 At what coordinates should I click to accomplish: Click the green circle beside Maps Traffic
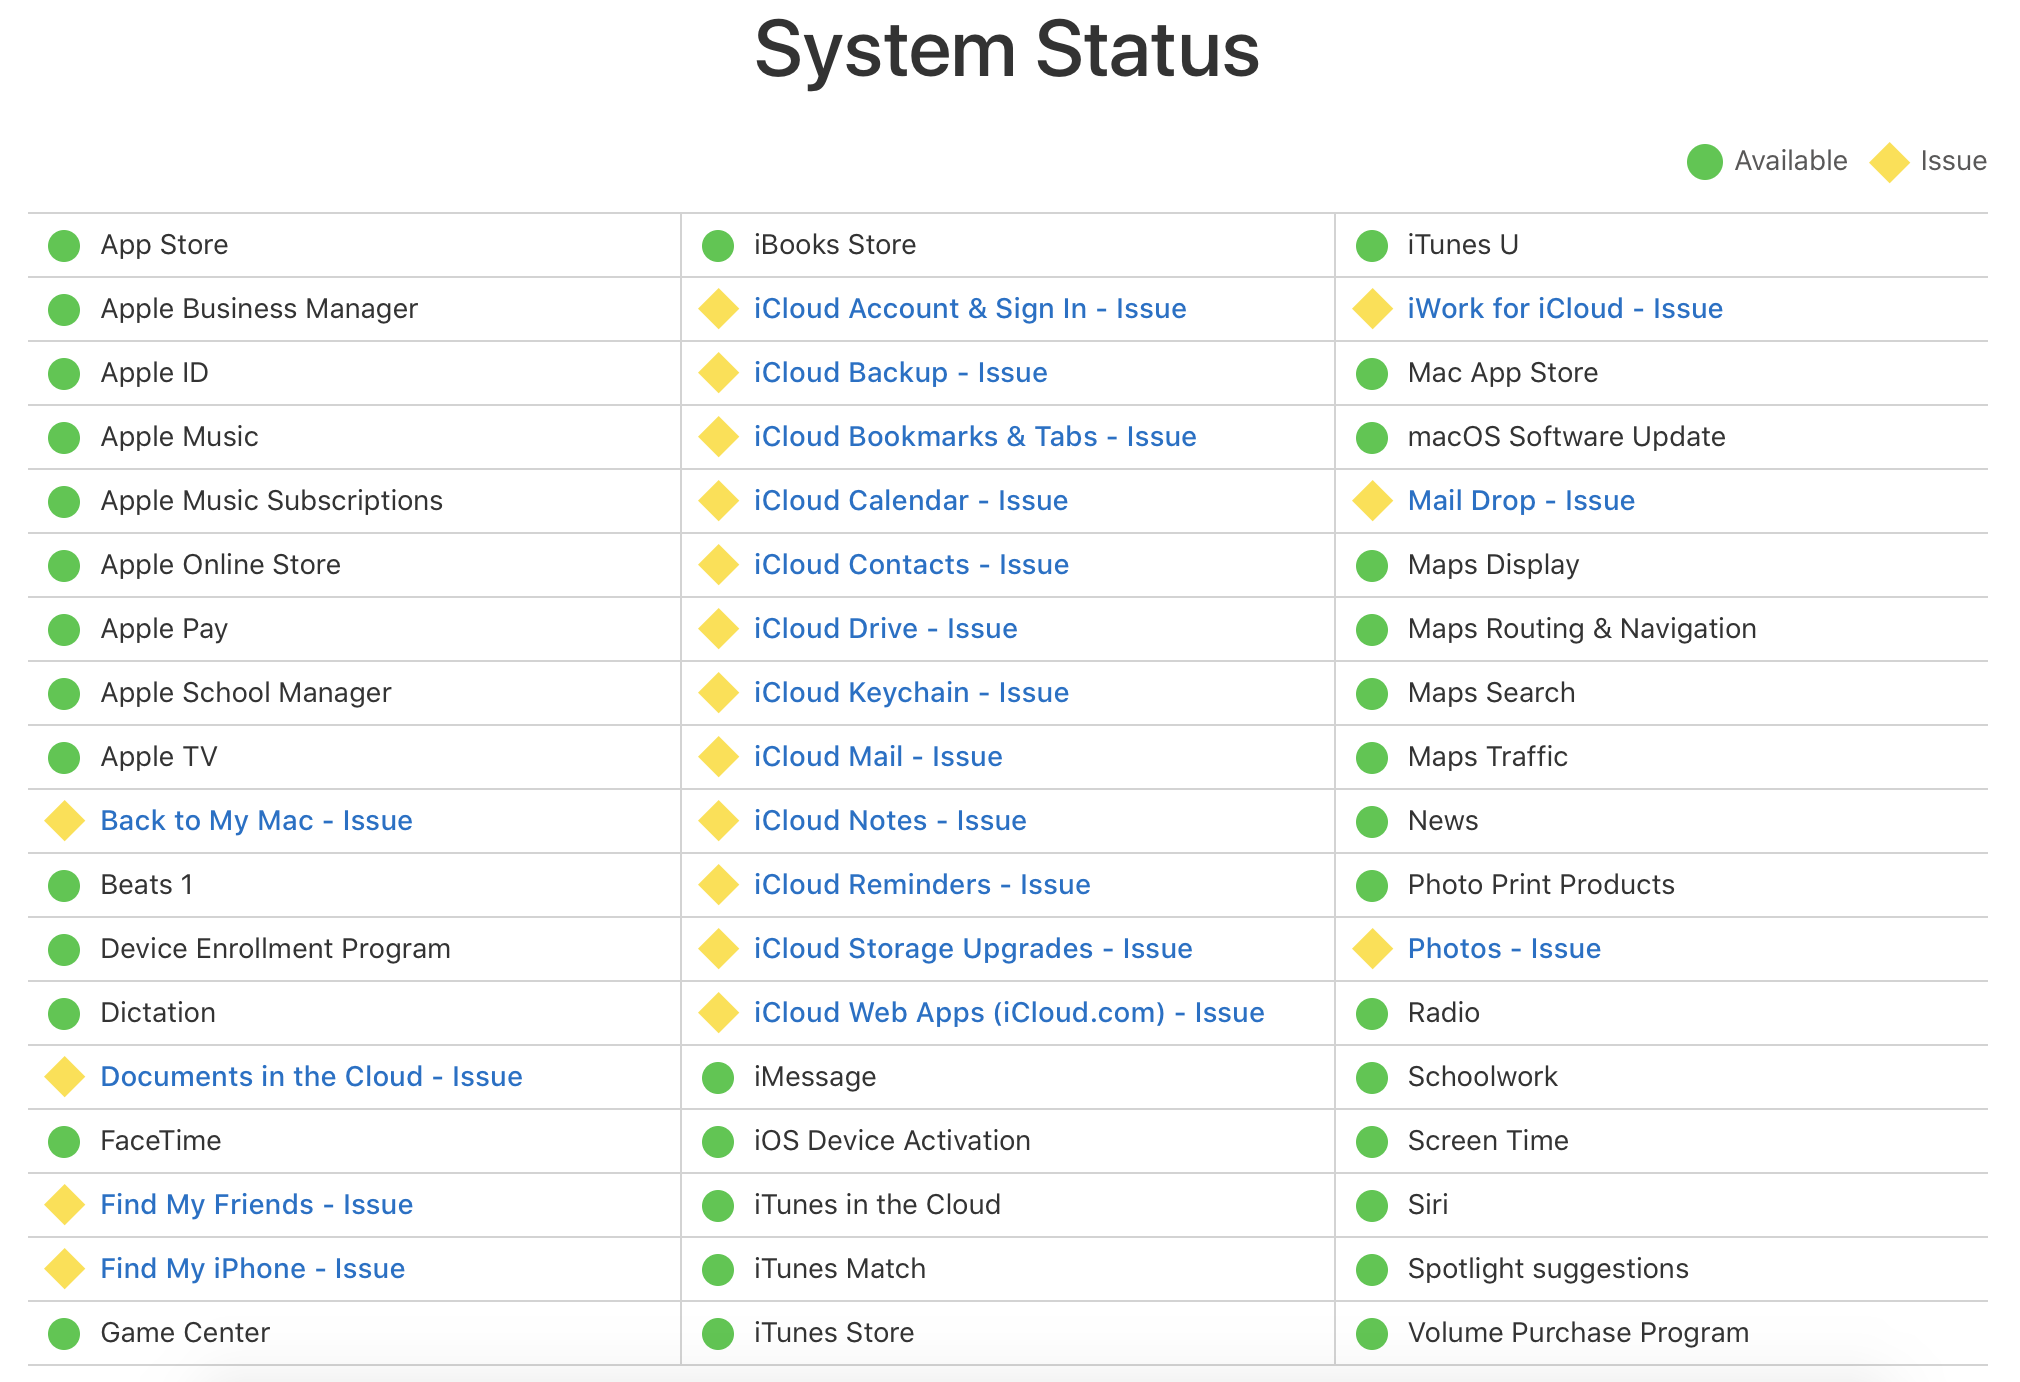(x=1370, y=757)
